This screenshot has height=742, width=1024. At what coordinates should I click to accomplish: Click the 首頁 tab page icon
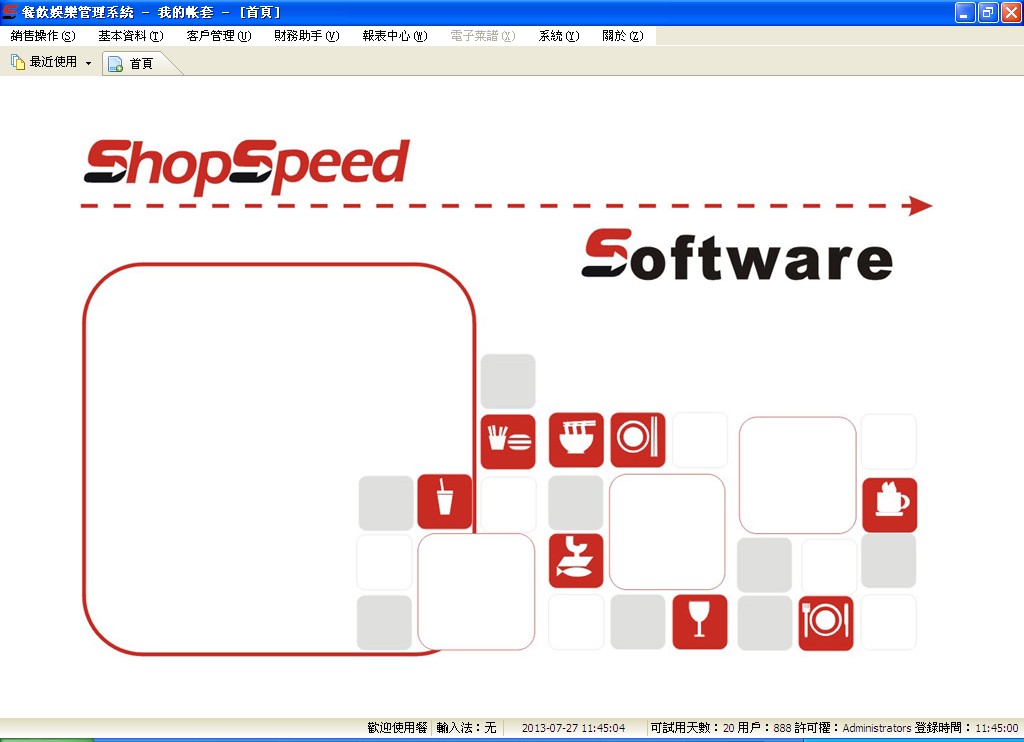116,63
